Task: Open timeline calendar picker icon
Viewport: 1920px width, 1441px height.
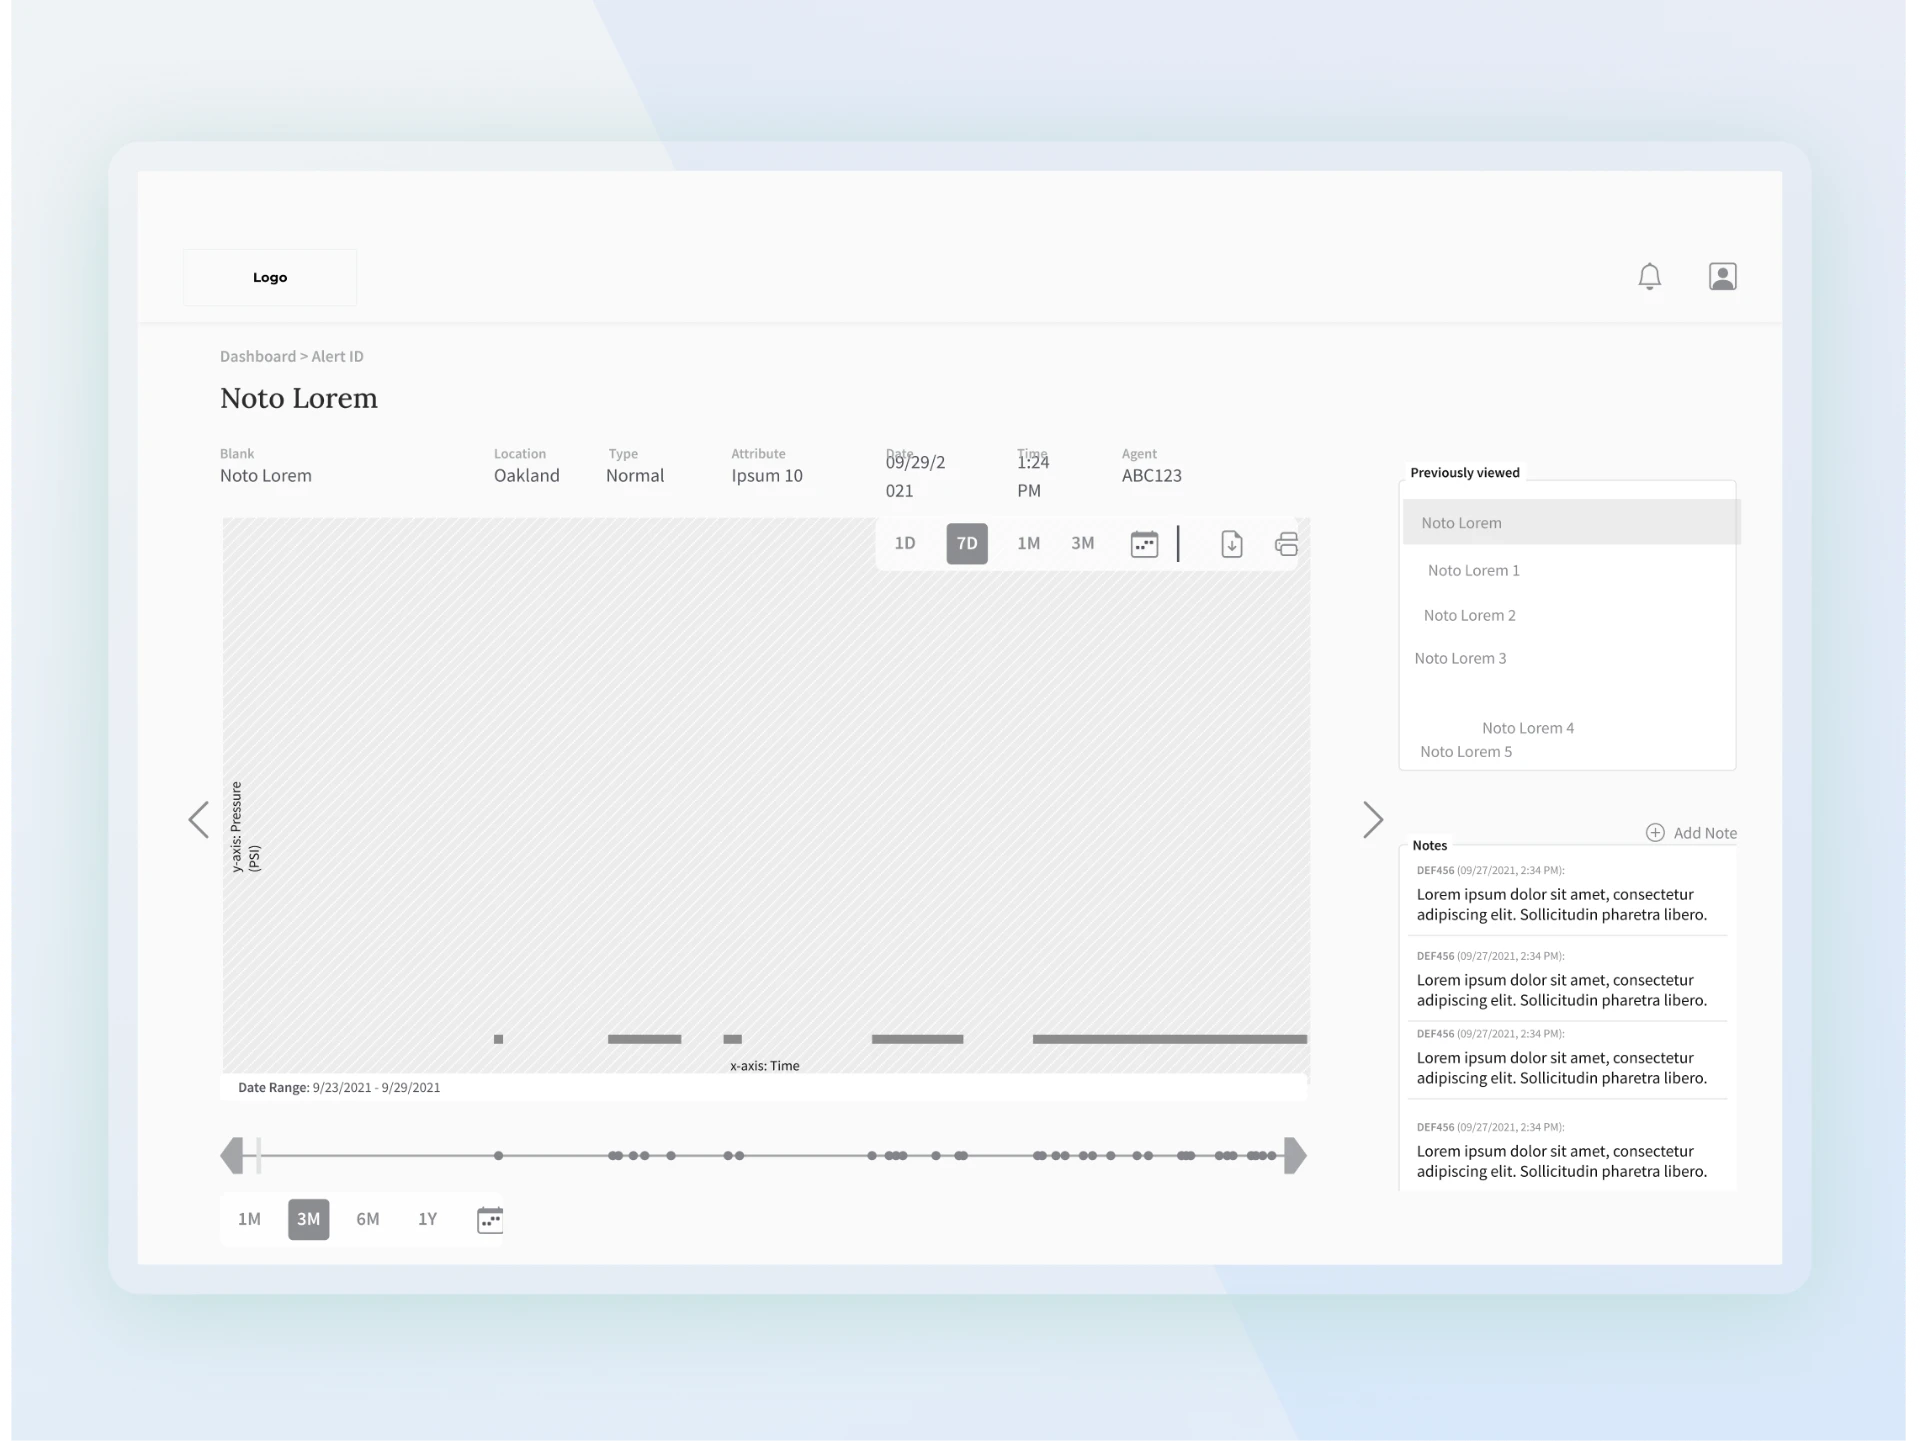Action: (490, 1220)
